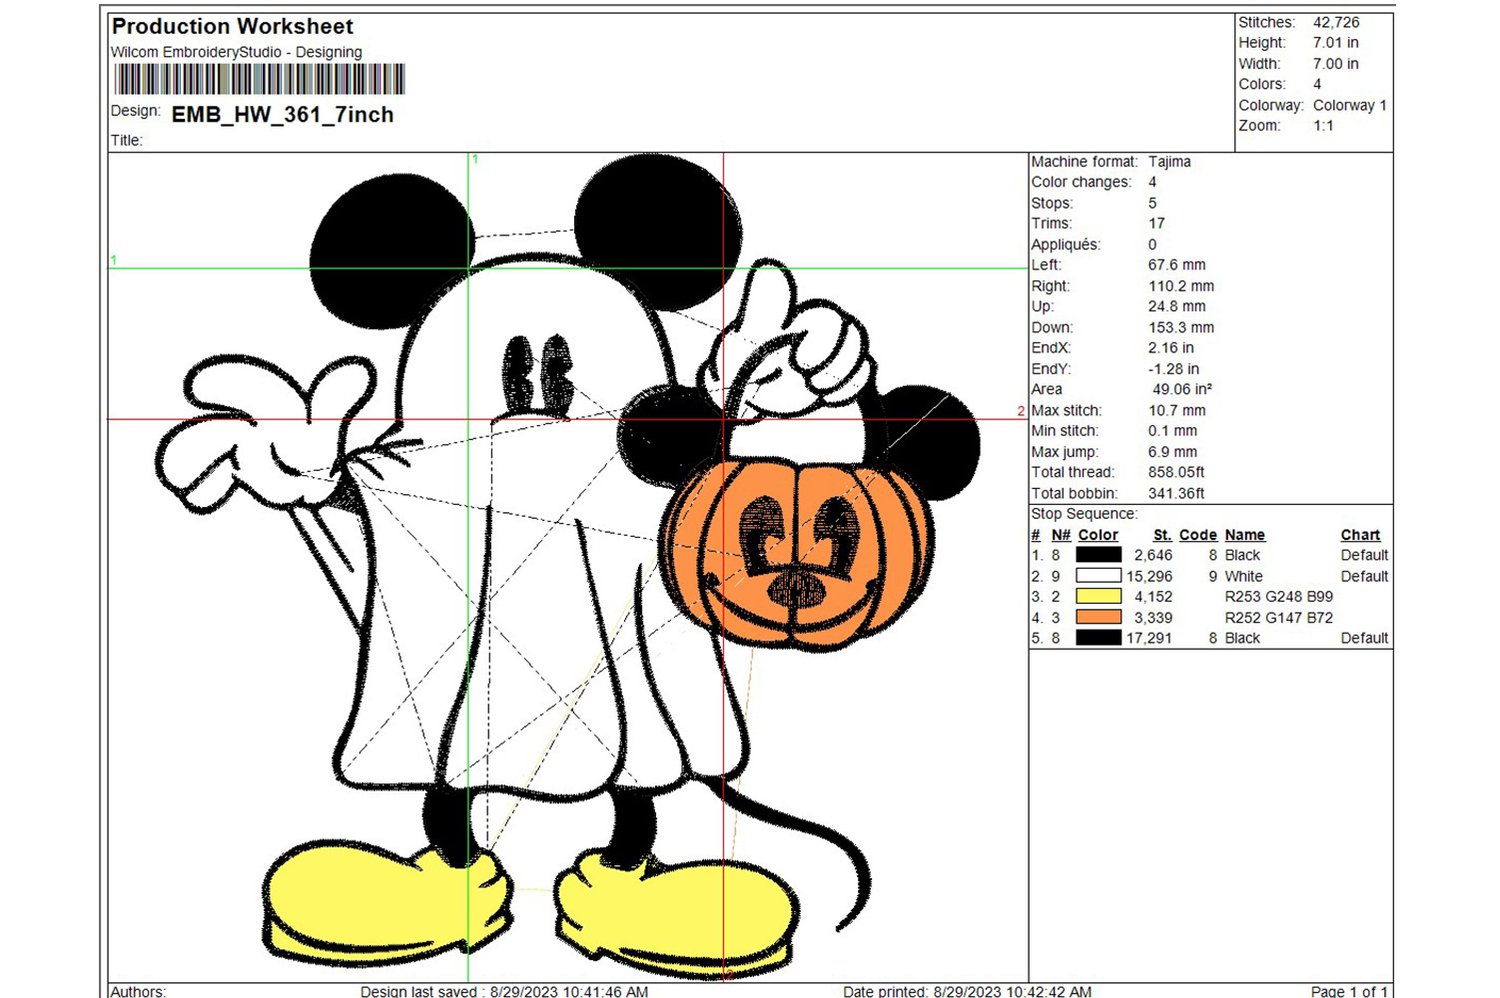This screenshot has width=1500, height=998.
Task: Click the 'St.' column header
Action: pos(1162,535)
